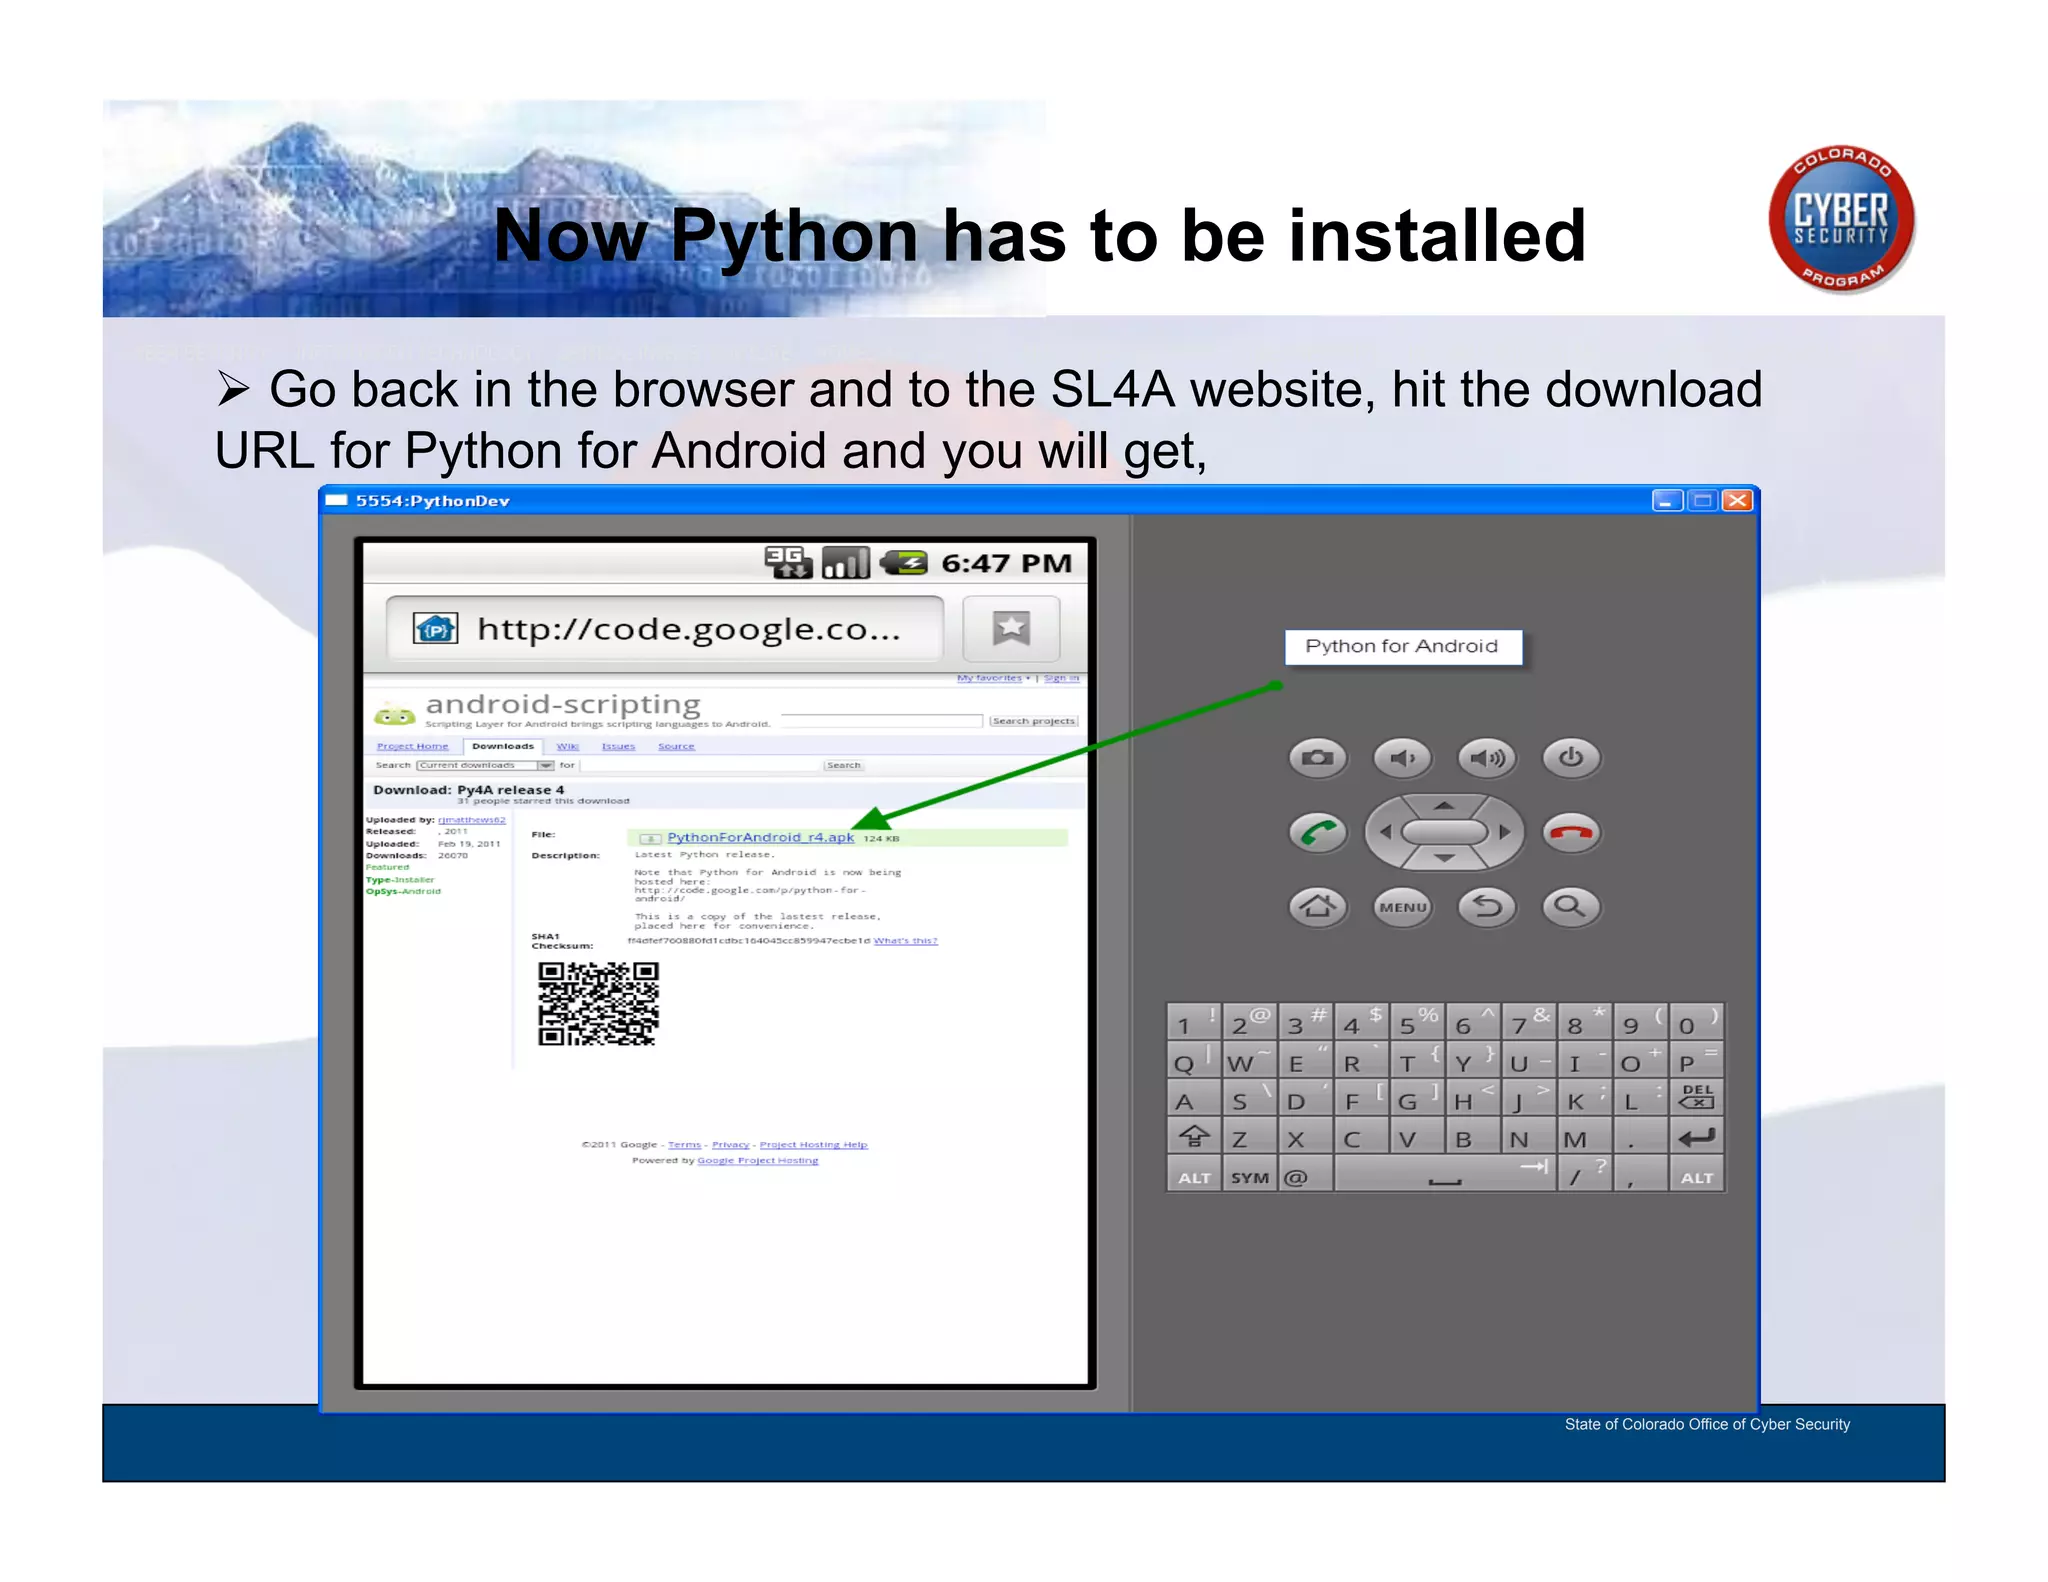Click the browser bookmark star button
Screen dimensions: 2048x1582
coord(1011,629)
